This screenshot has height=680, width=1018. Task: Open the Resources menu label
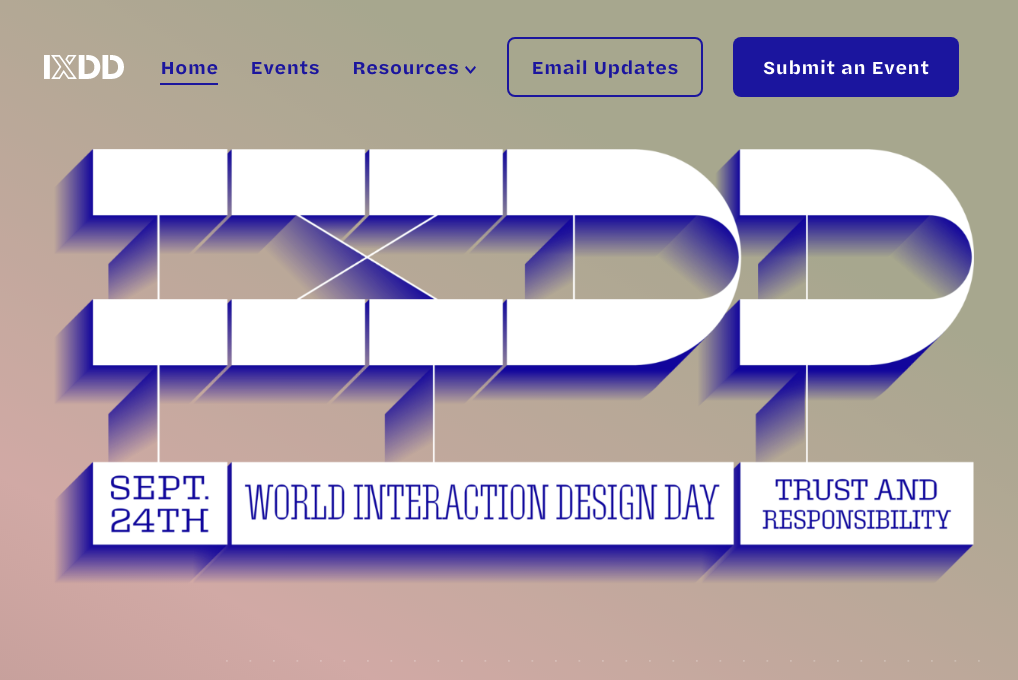(x=405, y=68)
